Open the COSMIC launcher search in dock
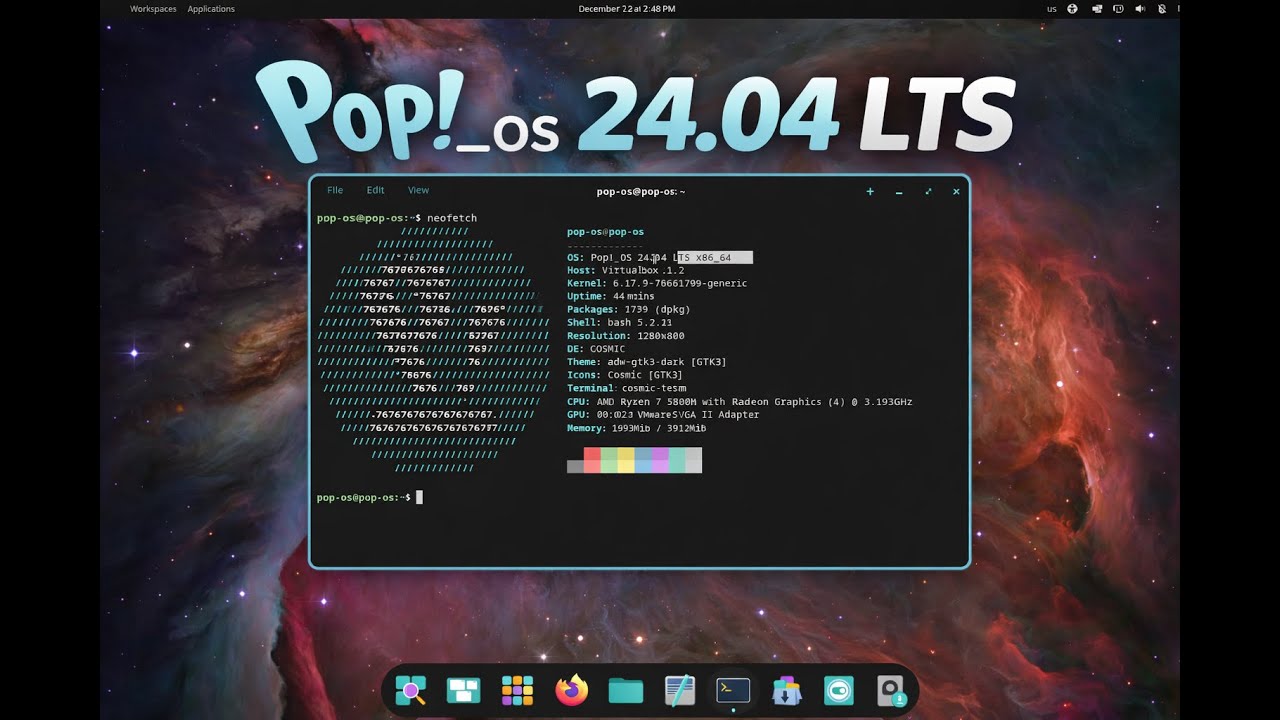Screen dimensions: 1280x720 pyautogui.click(x=411, y=691)
